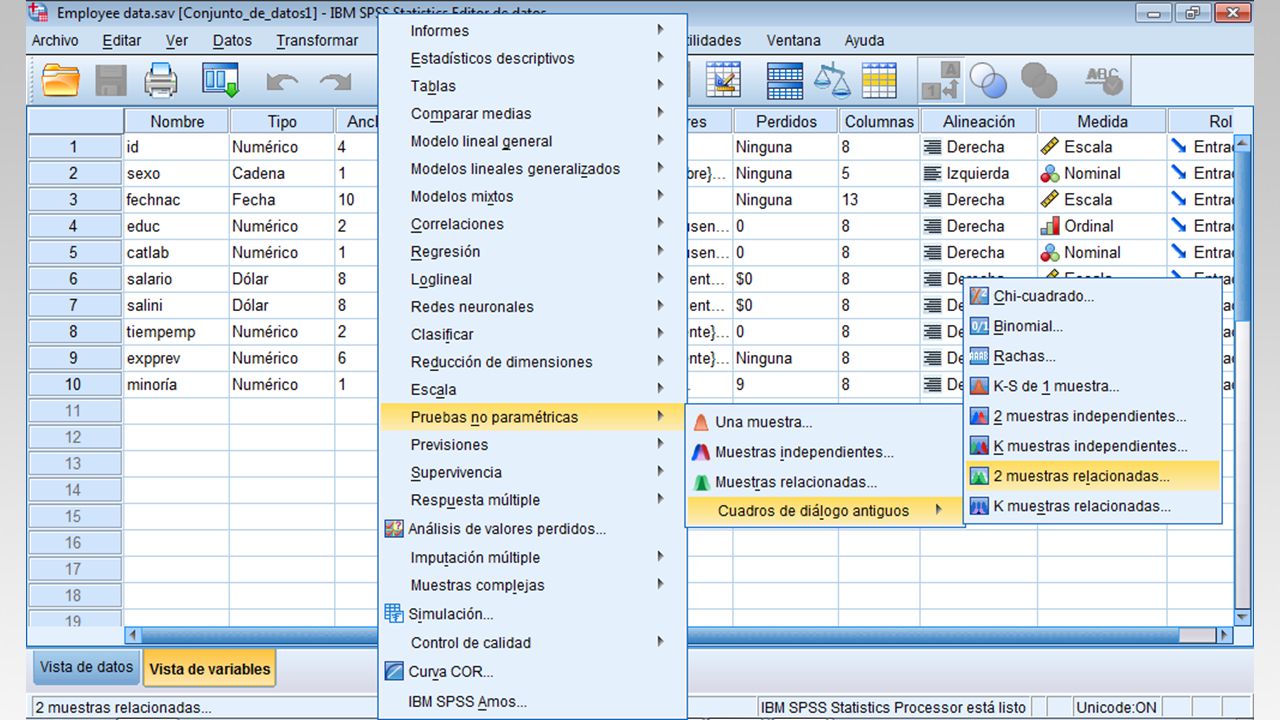Click the chart-with-pencil toolbar icon
The image size is (1280, 720).
coord(723,80)
